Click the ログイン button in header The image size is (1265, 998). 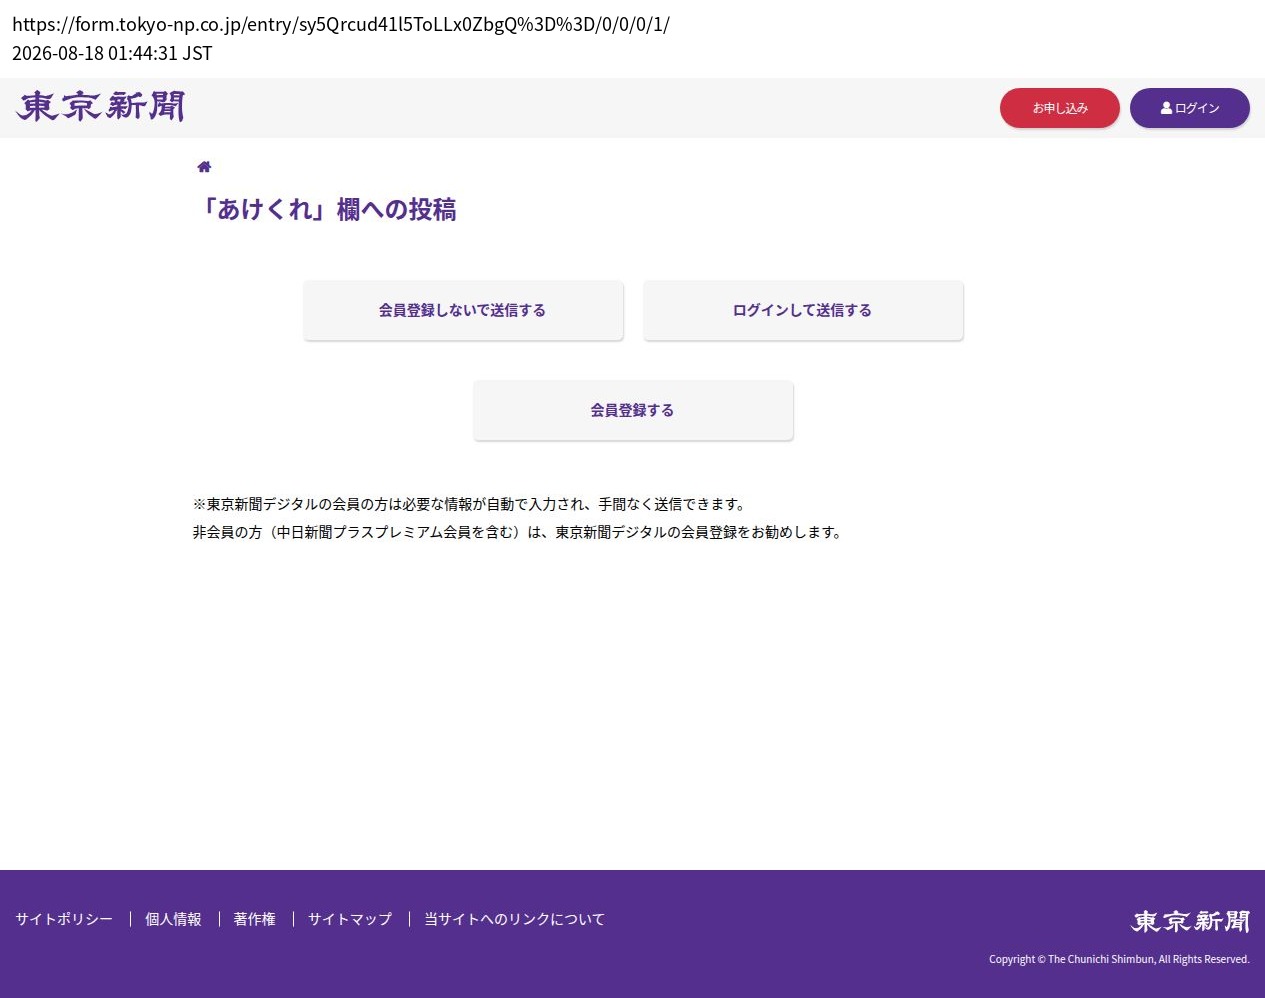point(1190,108)
